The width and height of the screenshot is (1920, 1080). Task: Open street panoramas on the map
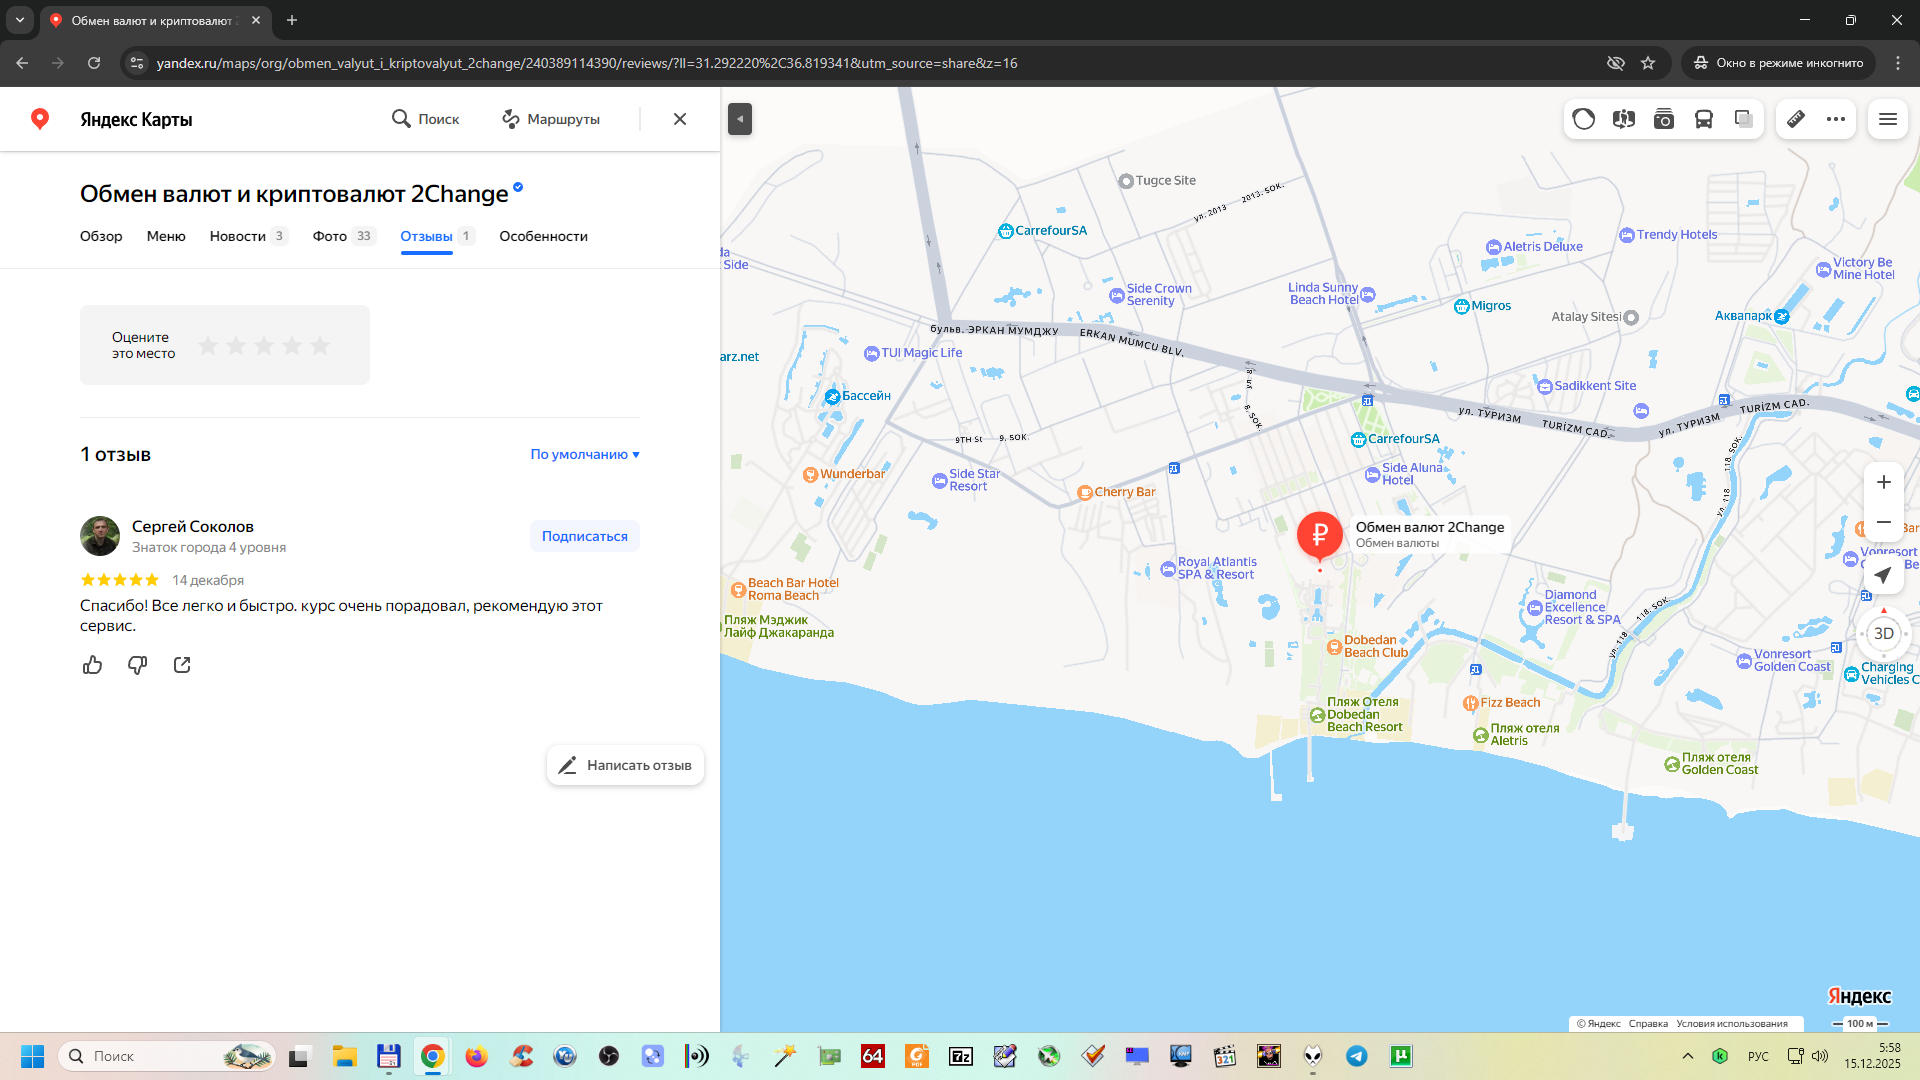[1624, 119]
